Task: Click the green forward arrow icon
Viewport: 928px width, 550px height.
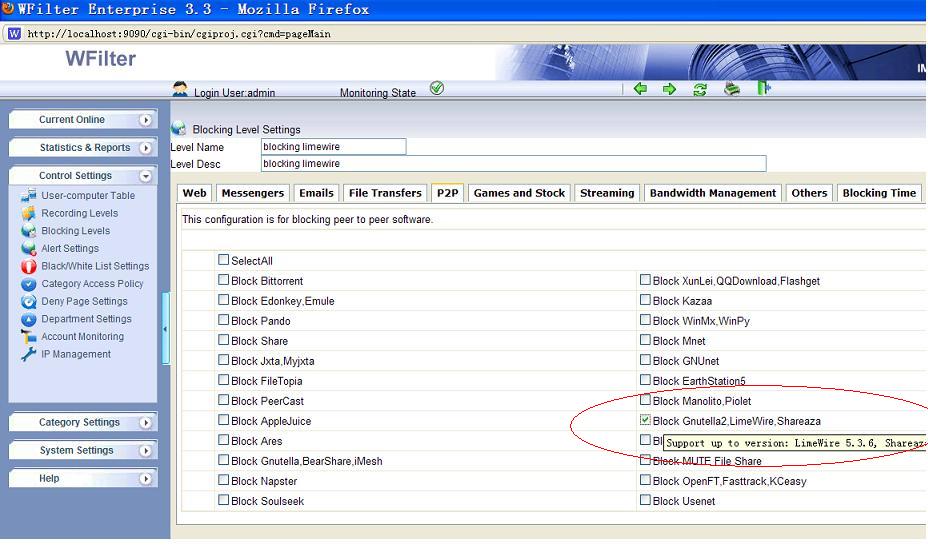Action: 669,89
